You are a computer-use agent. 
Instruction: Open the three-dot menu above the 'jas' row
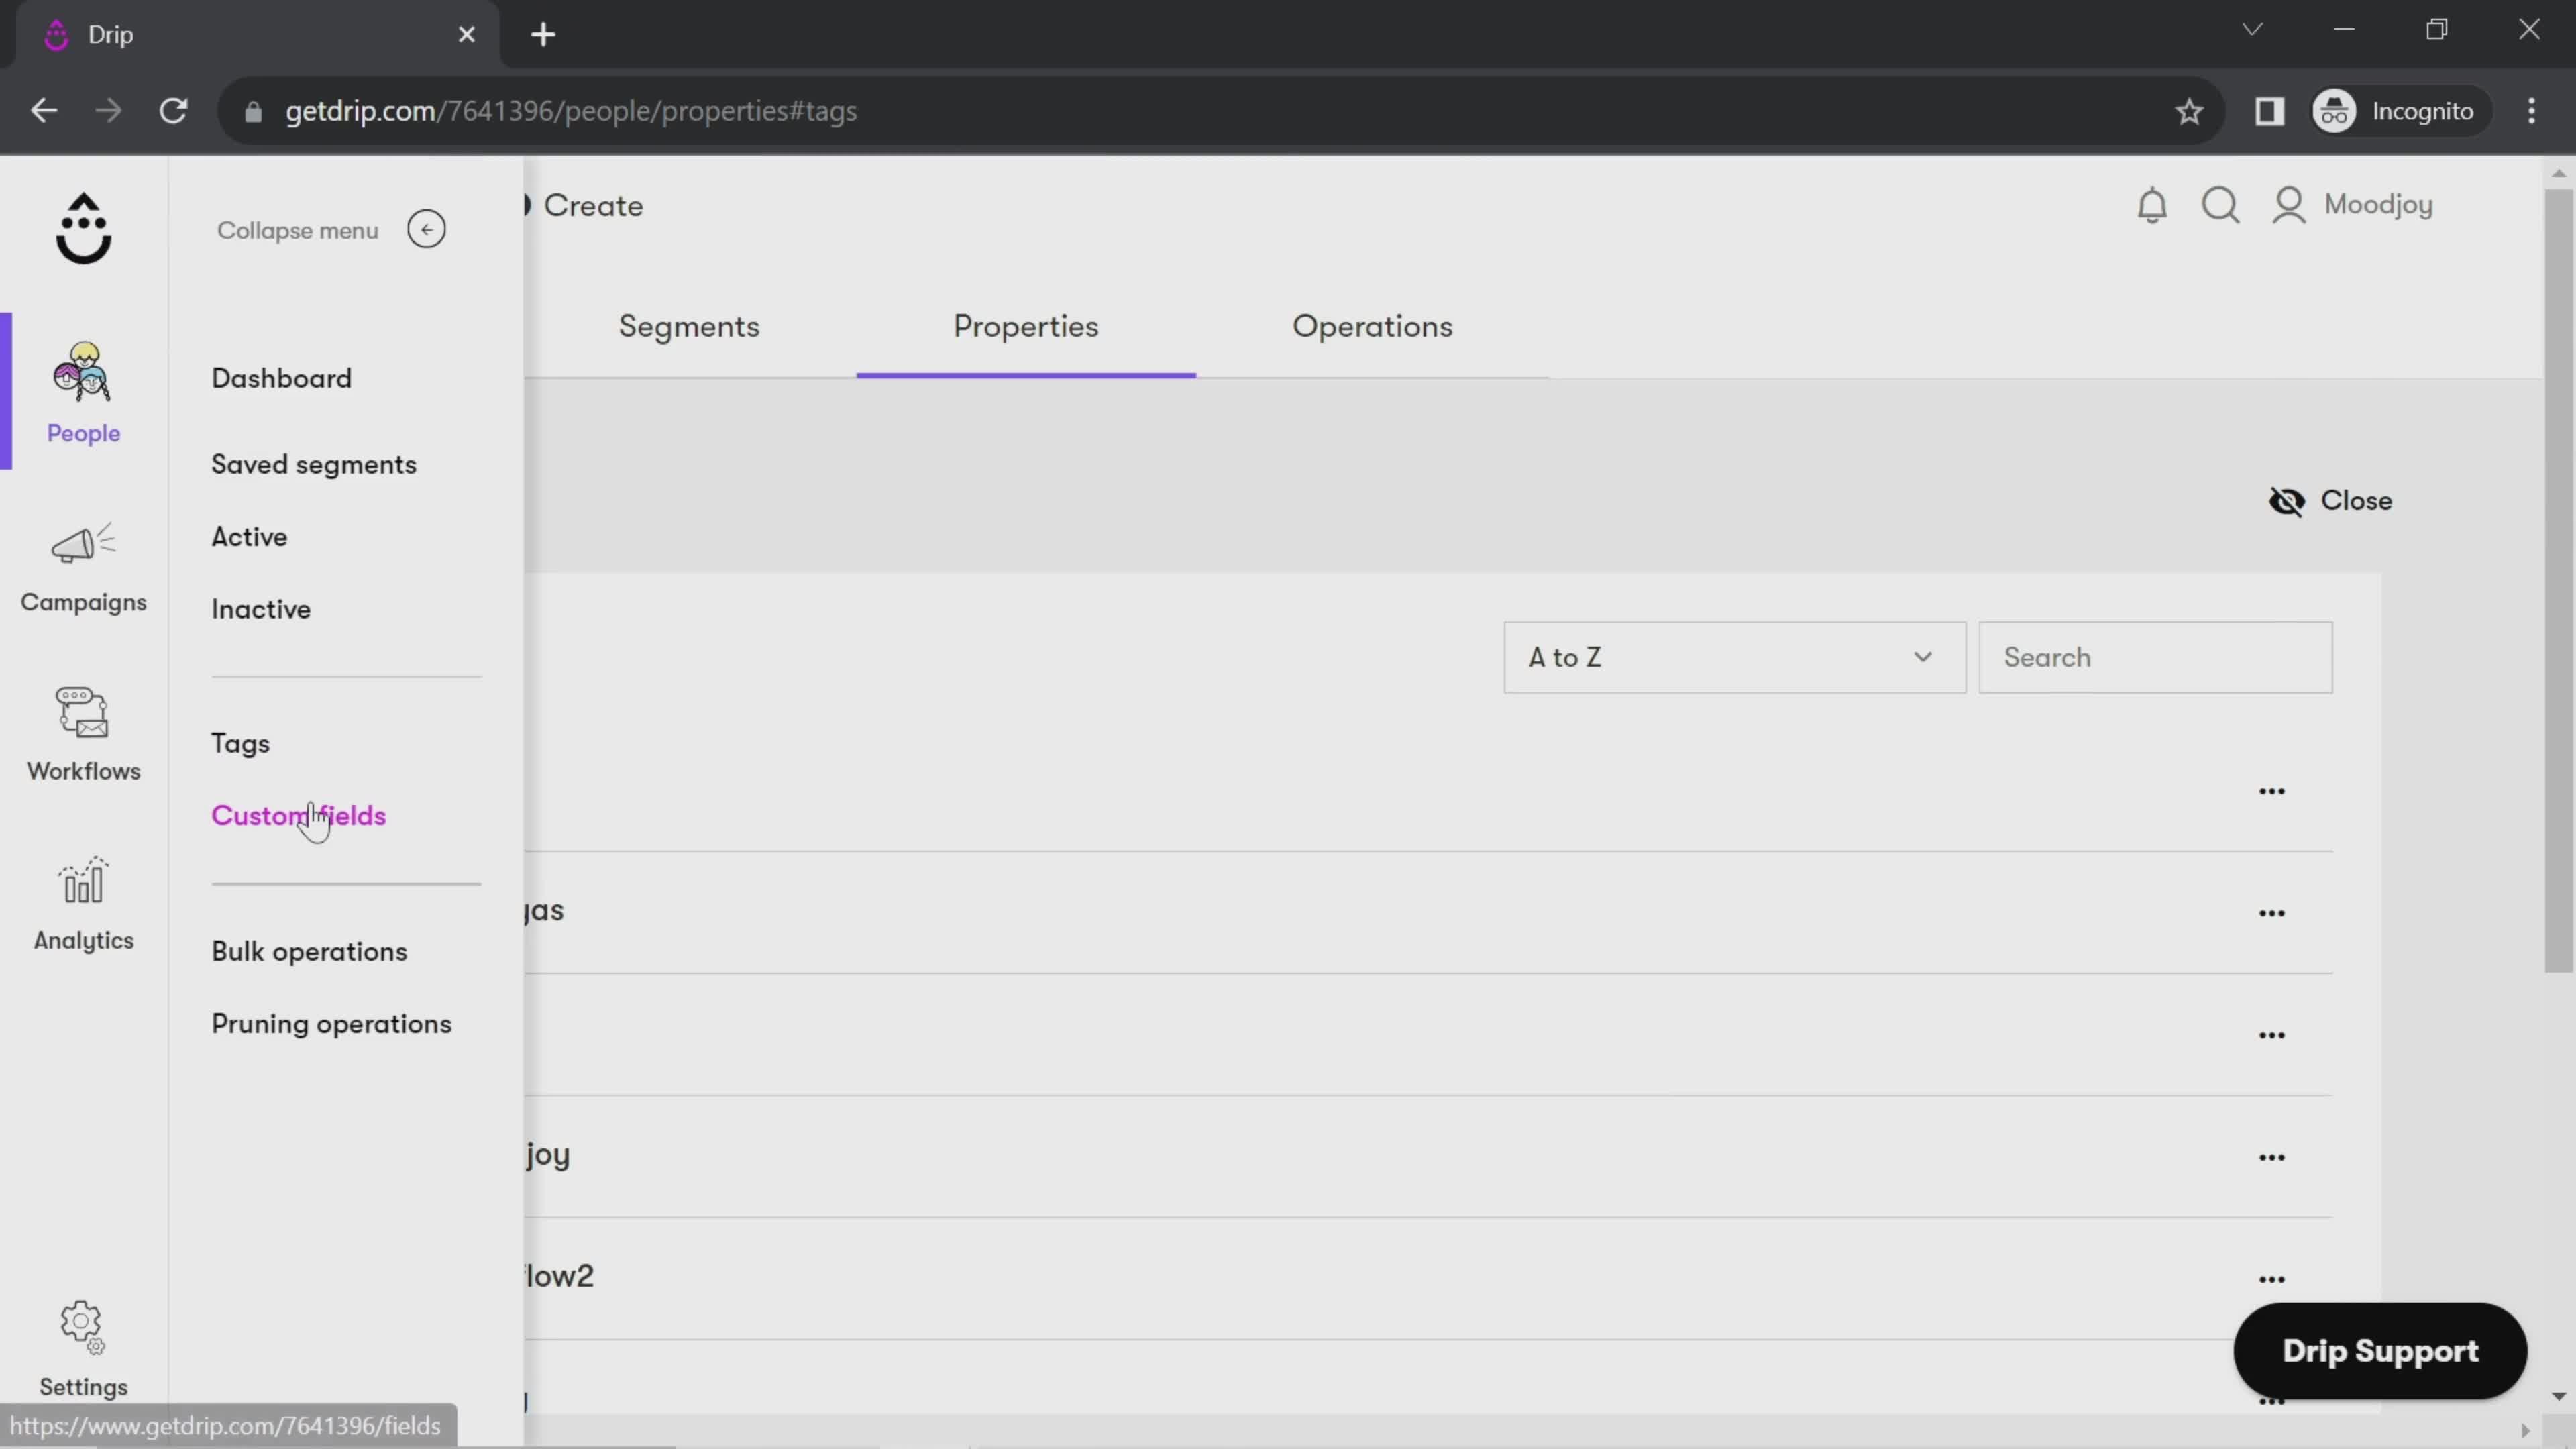[x=2272, y=791]
